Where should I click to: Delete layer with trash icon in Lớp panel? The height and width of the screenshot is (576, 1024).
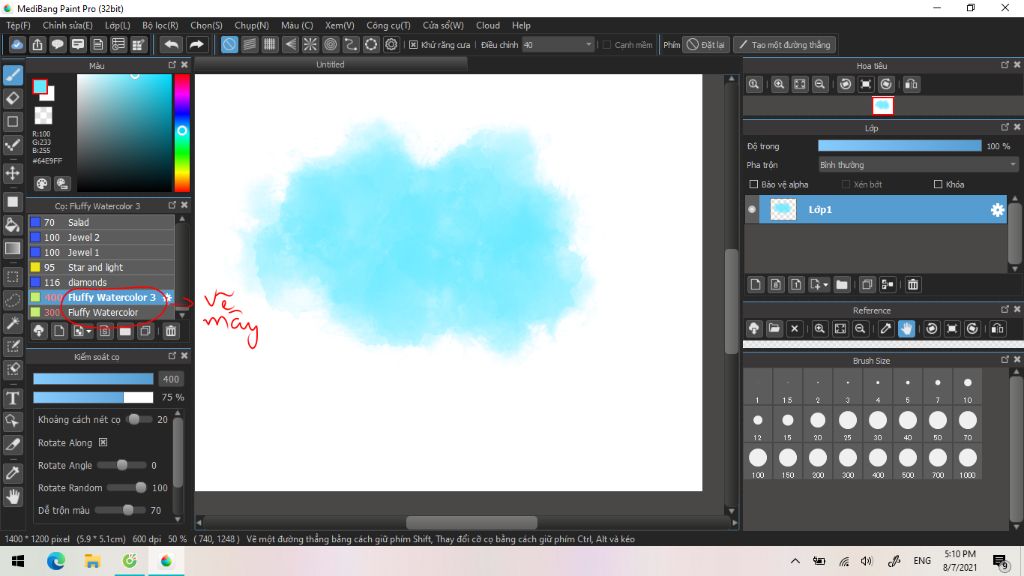913,285
